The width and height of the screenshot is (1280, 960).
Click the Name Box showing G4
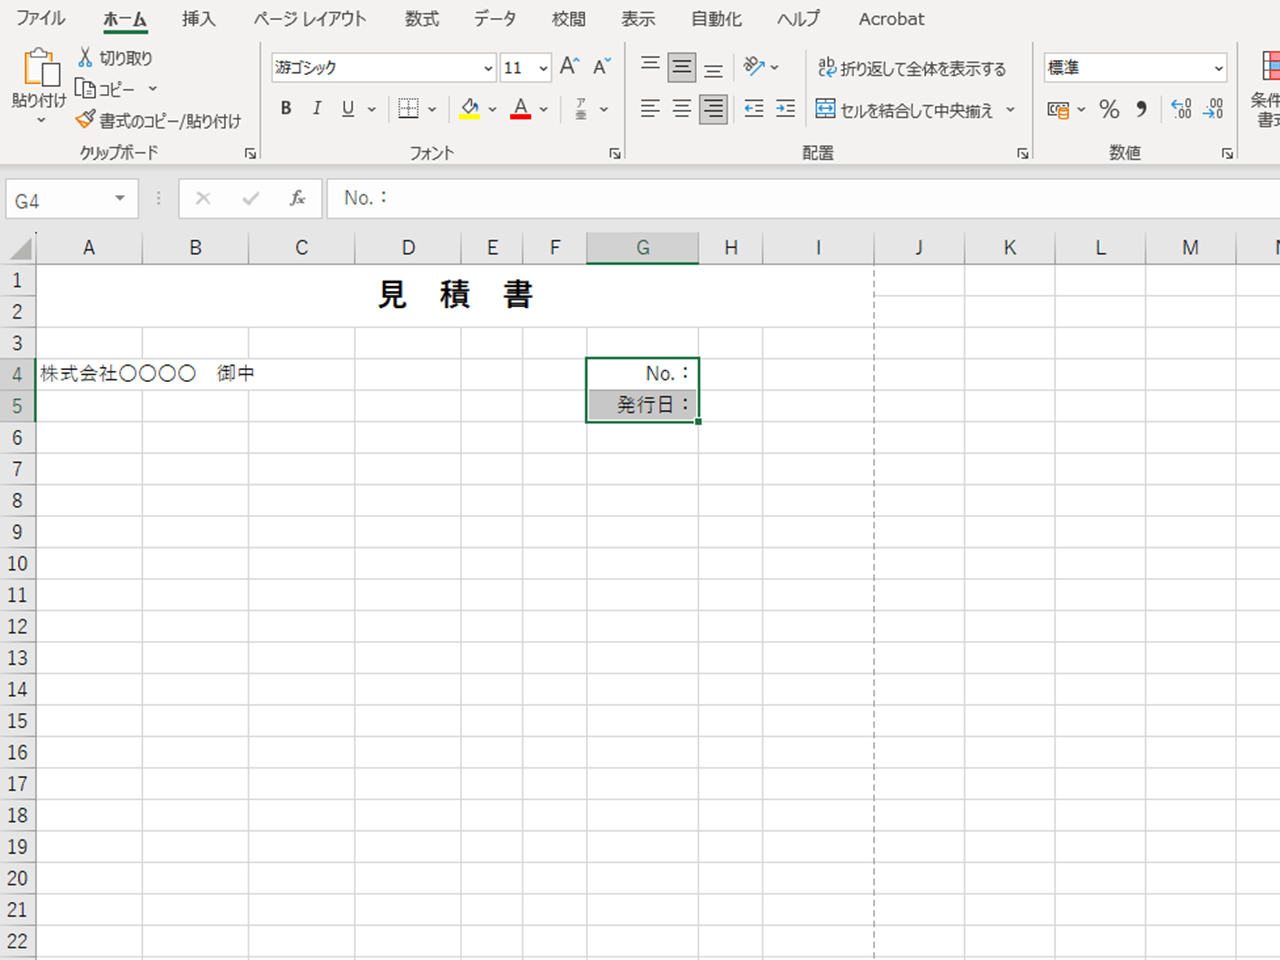(58, 200)
